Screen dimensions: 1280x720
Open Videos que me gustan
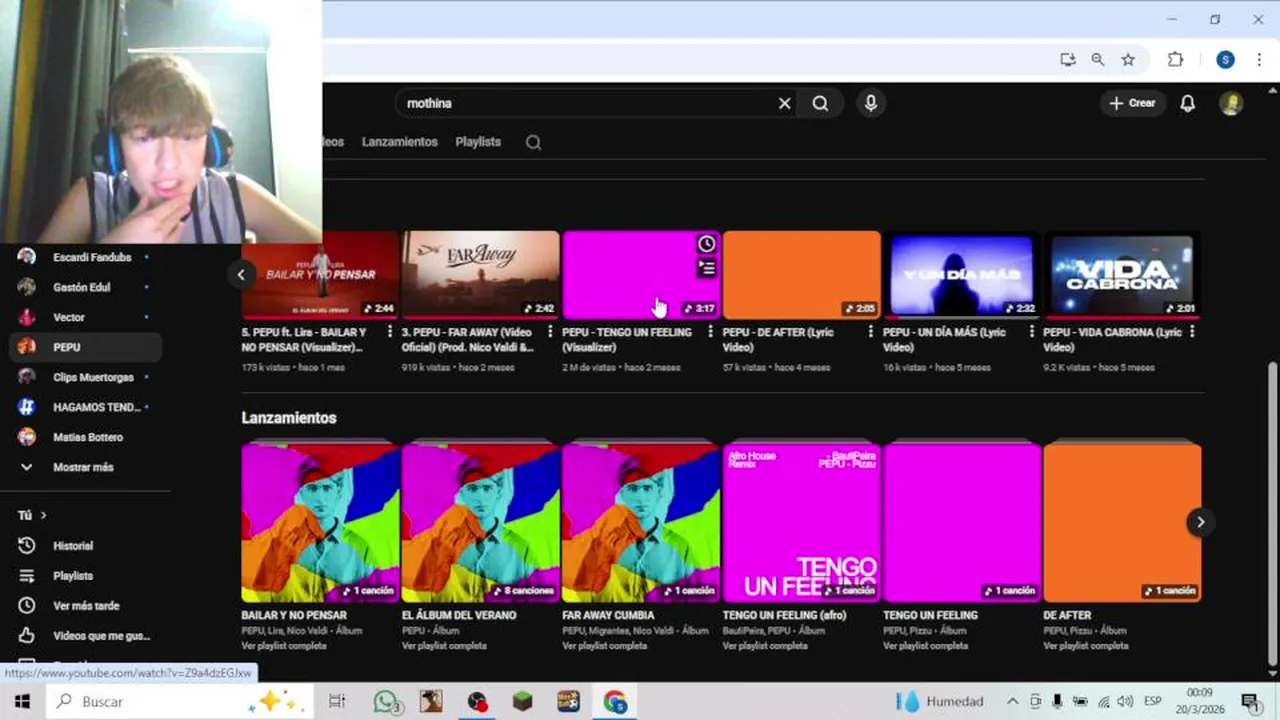[85, 636]
